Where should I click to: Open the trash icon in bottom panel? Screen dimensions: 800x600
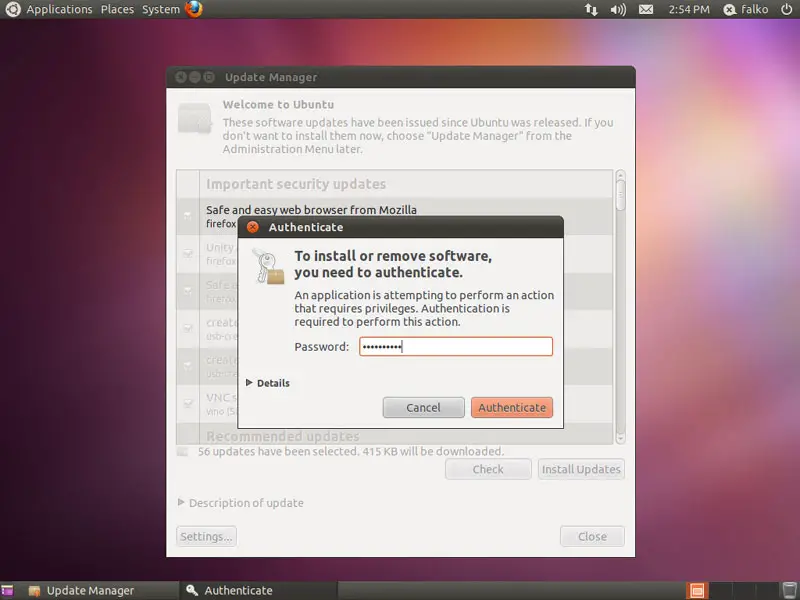coord(790,591)
